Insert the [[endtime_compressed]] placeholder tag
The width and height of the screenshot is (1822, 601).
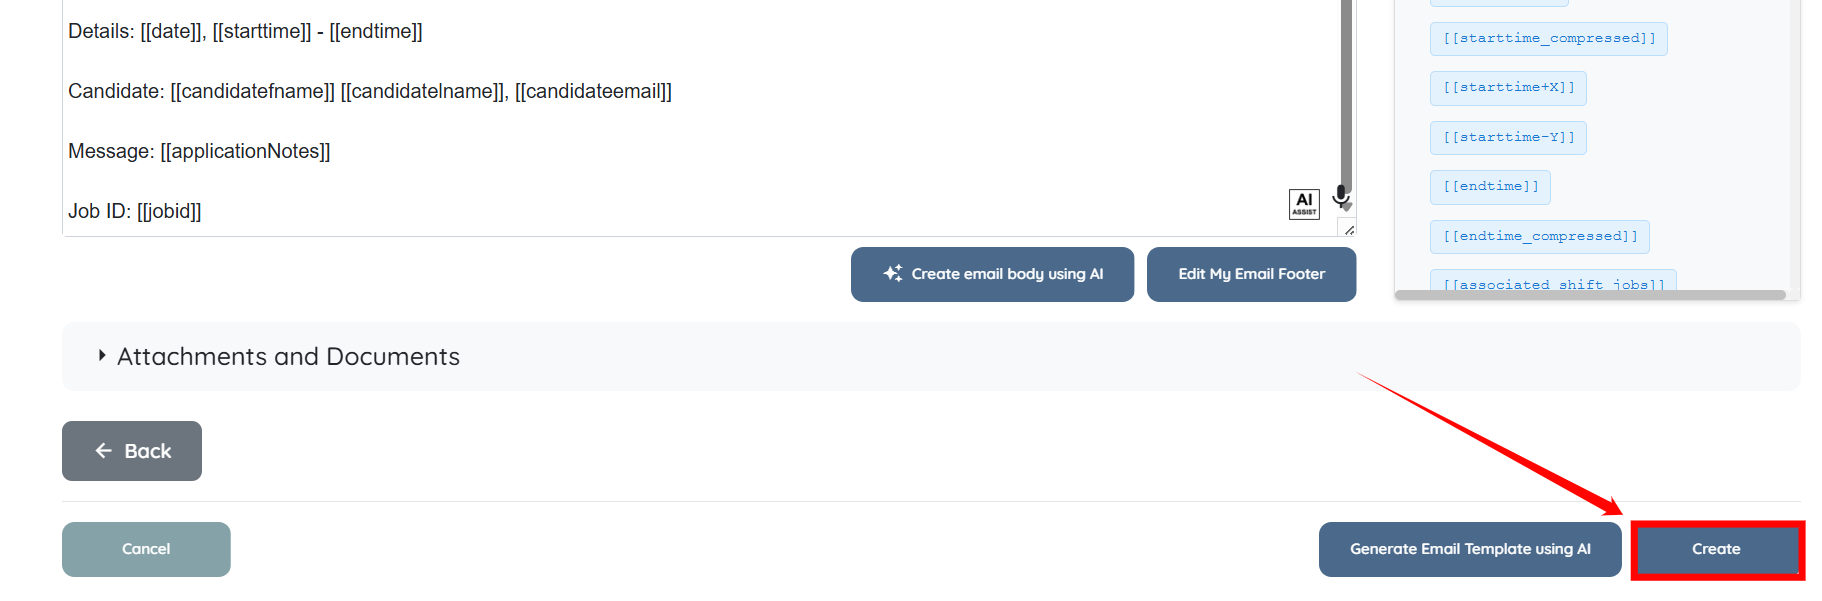point(1539,236)
